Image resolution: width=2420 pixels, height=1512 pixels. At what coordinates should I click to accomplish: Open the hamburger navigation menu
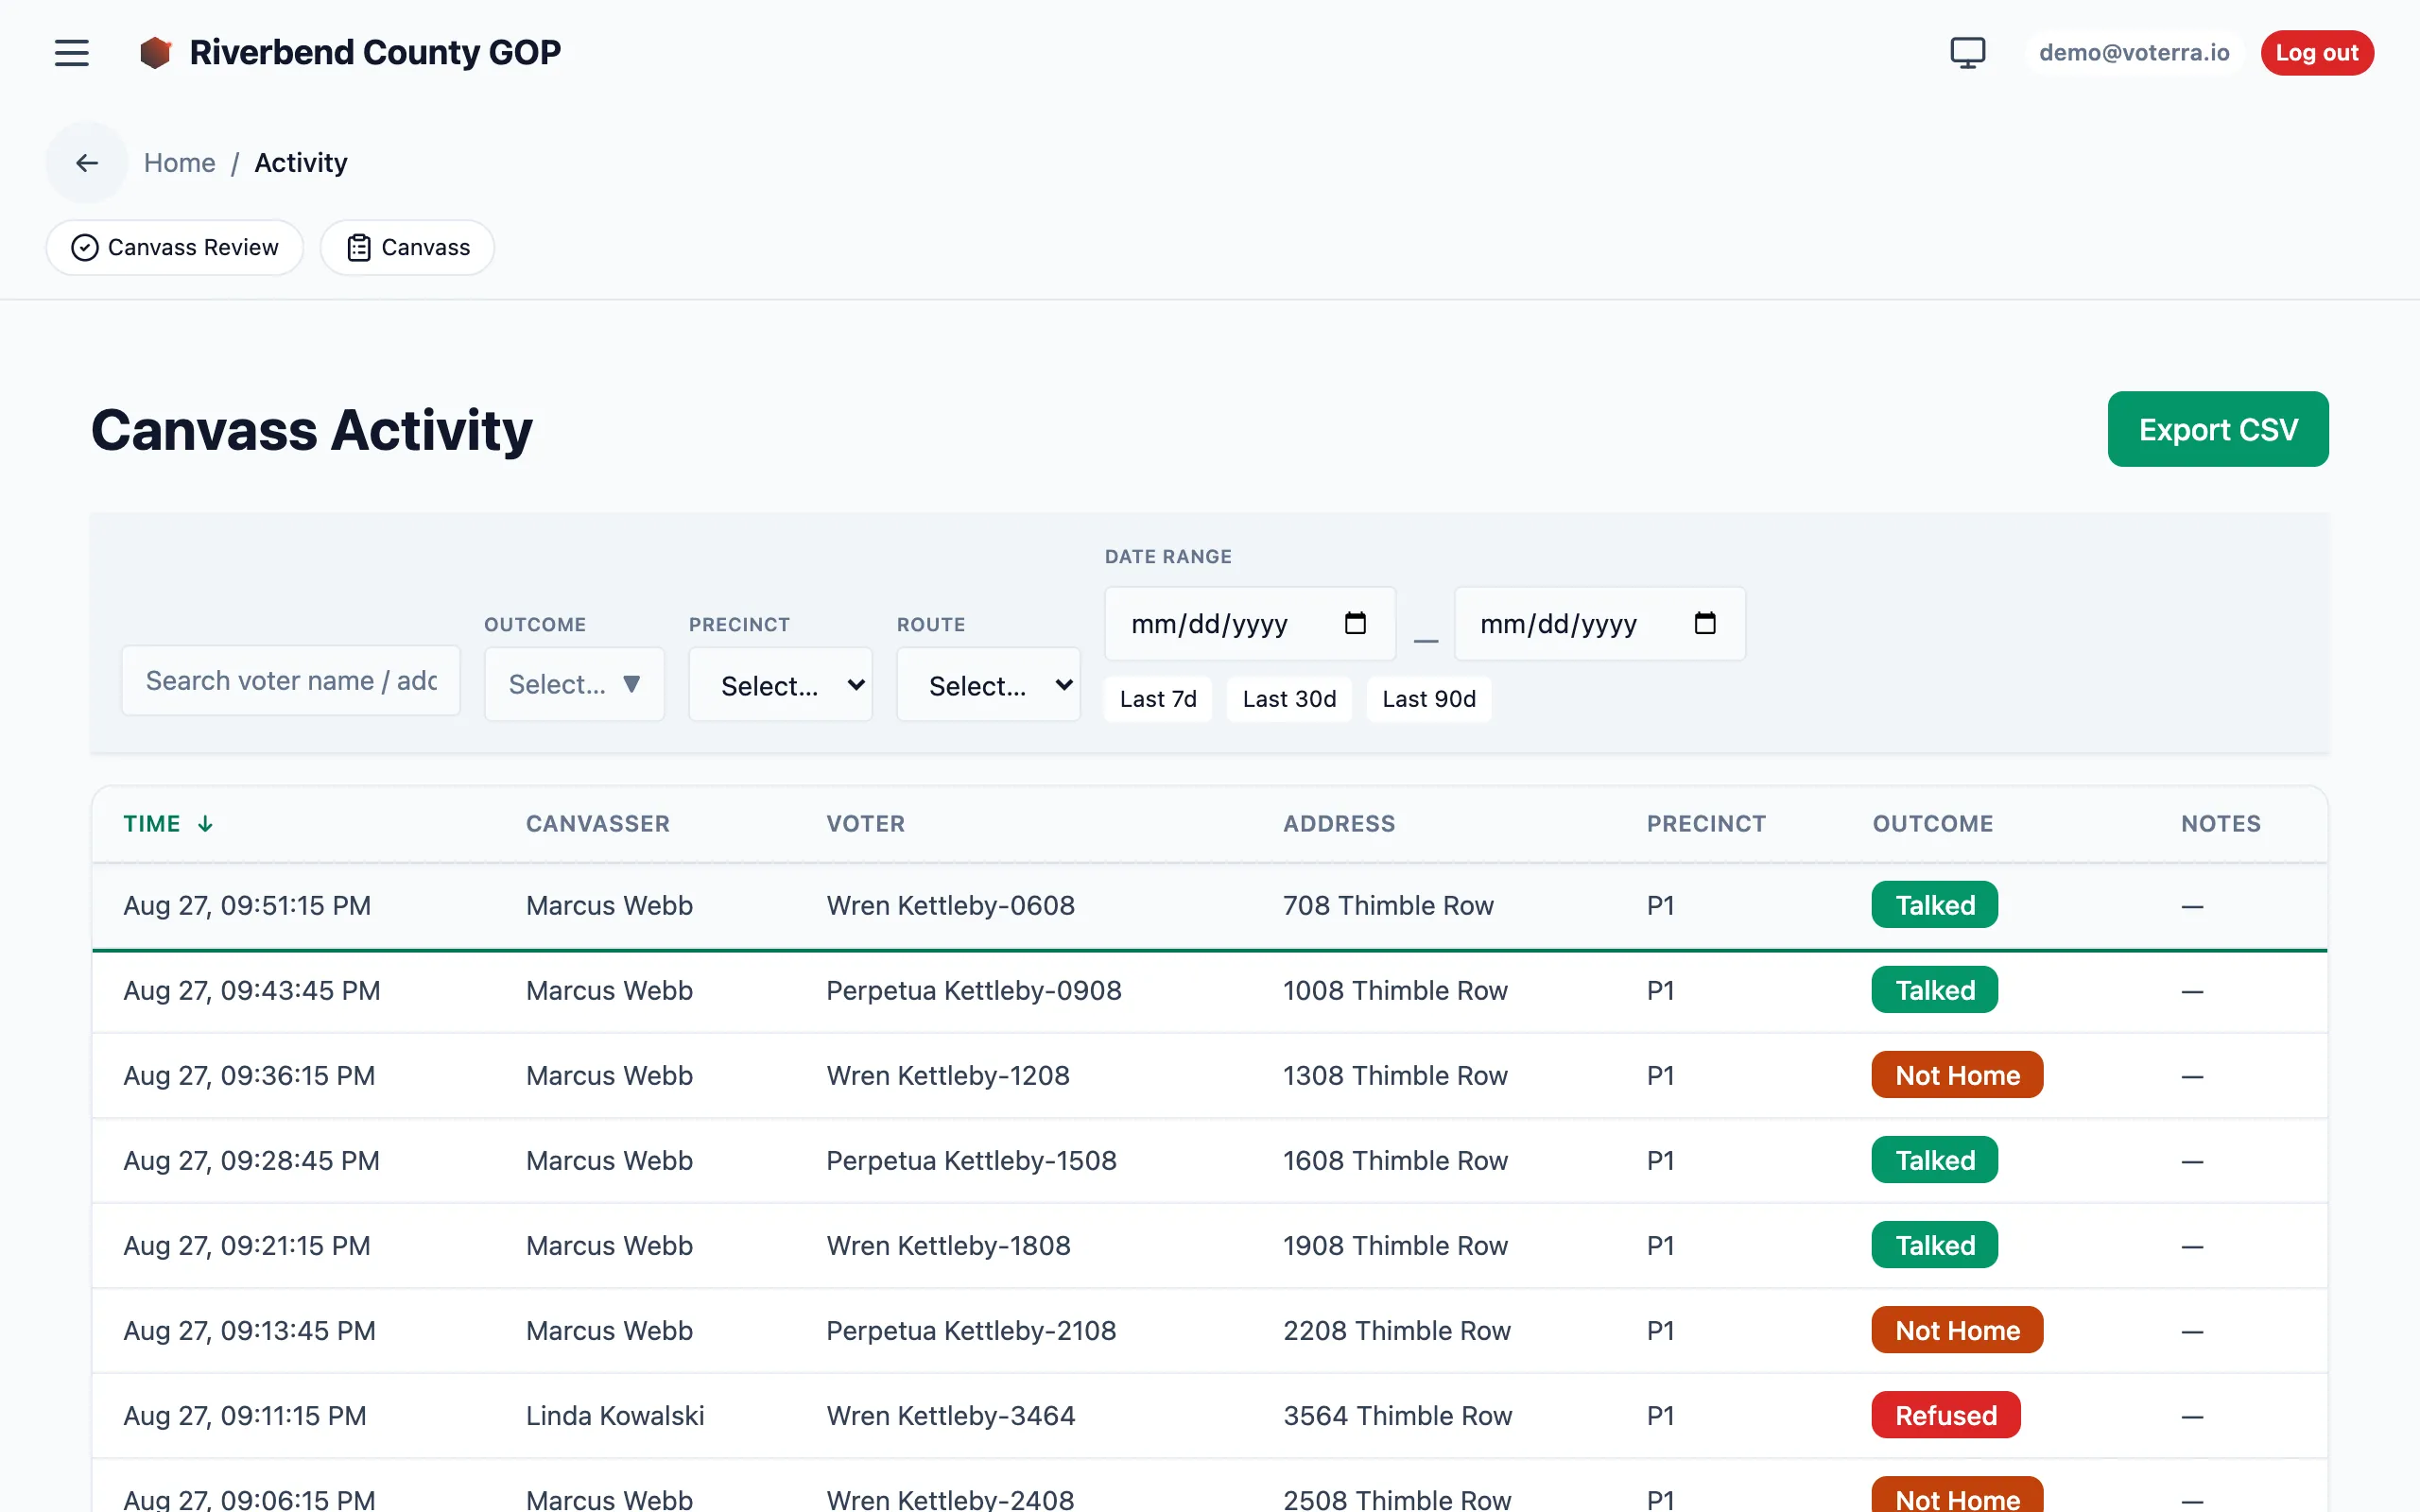pyautogui.click(x=71, y=52)
